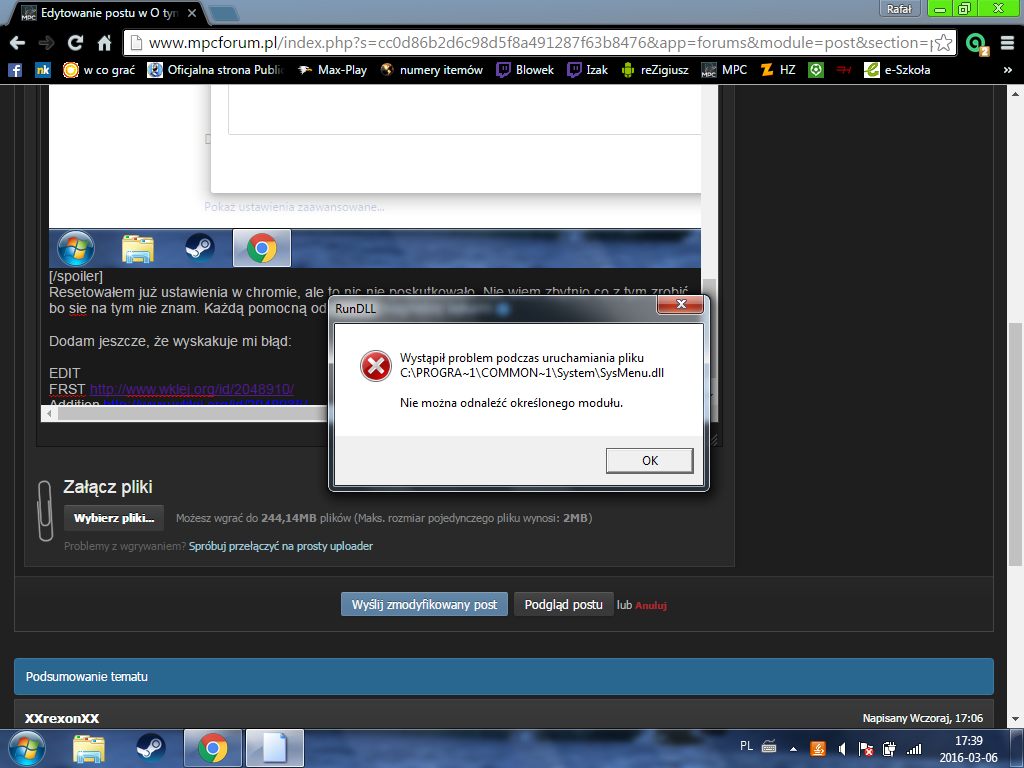Open the e-Szkoła bookmark

[897, 70]
